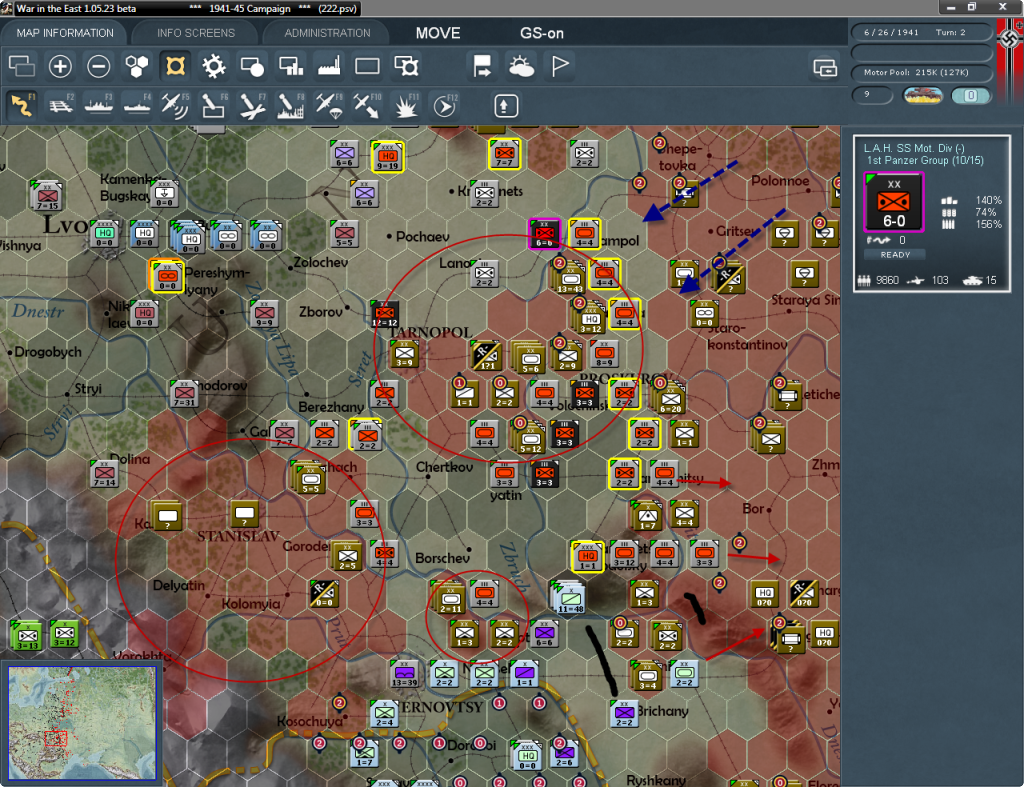This screenshot has height=787, width=1024.
Task: Toggle the hex grid display icon
Action: point(137,66)
